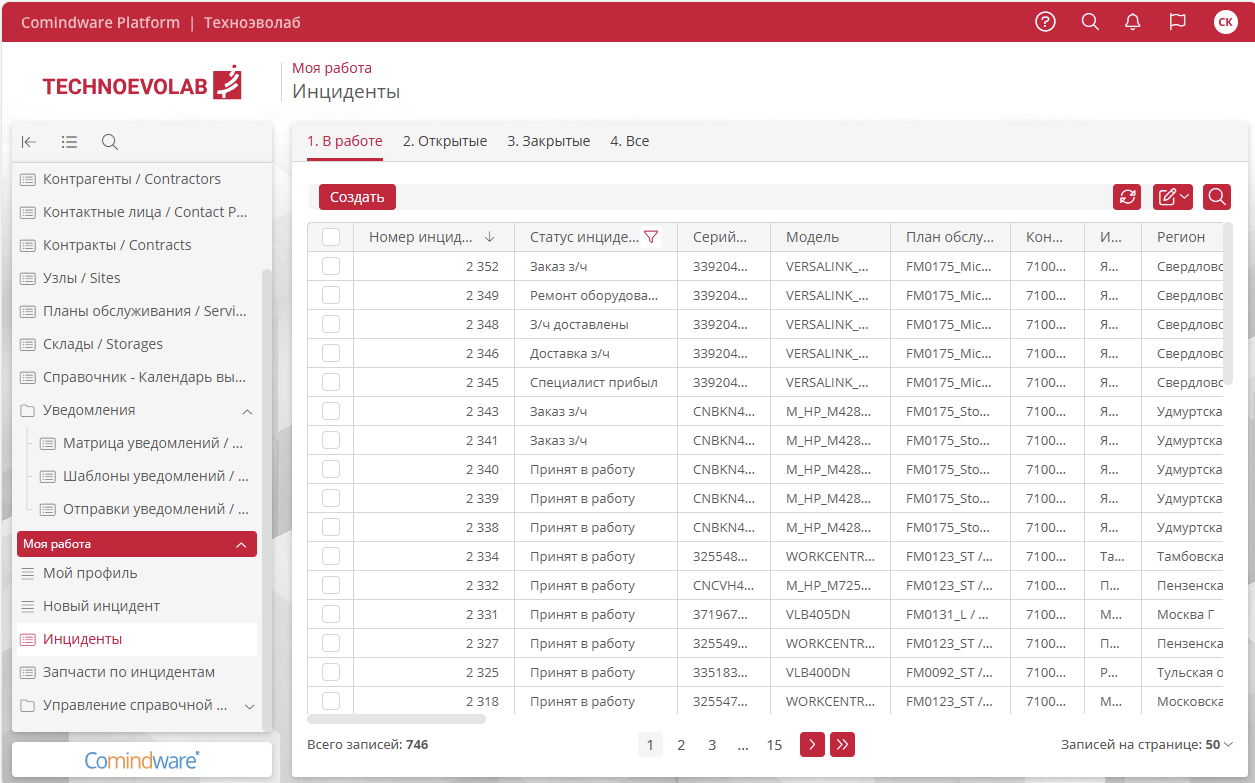This screenshot has width=1255, height=783.
Task: Select the checkbox for incident 2 331
Action: [x=331, y=614]
